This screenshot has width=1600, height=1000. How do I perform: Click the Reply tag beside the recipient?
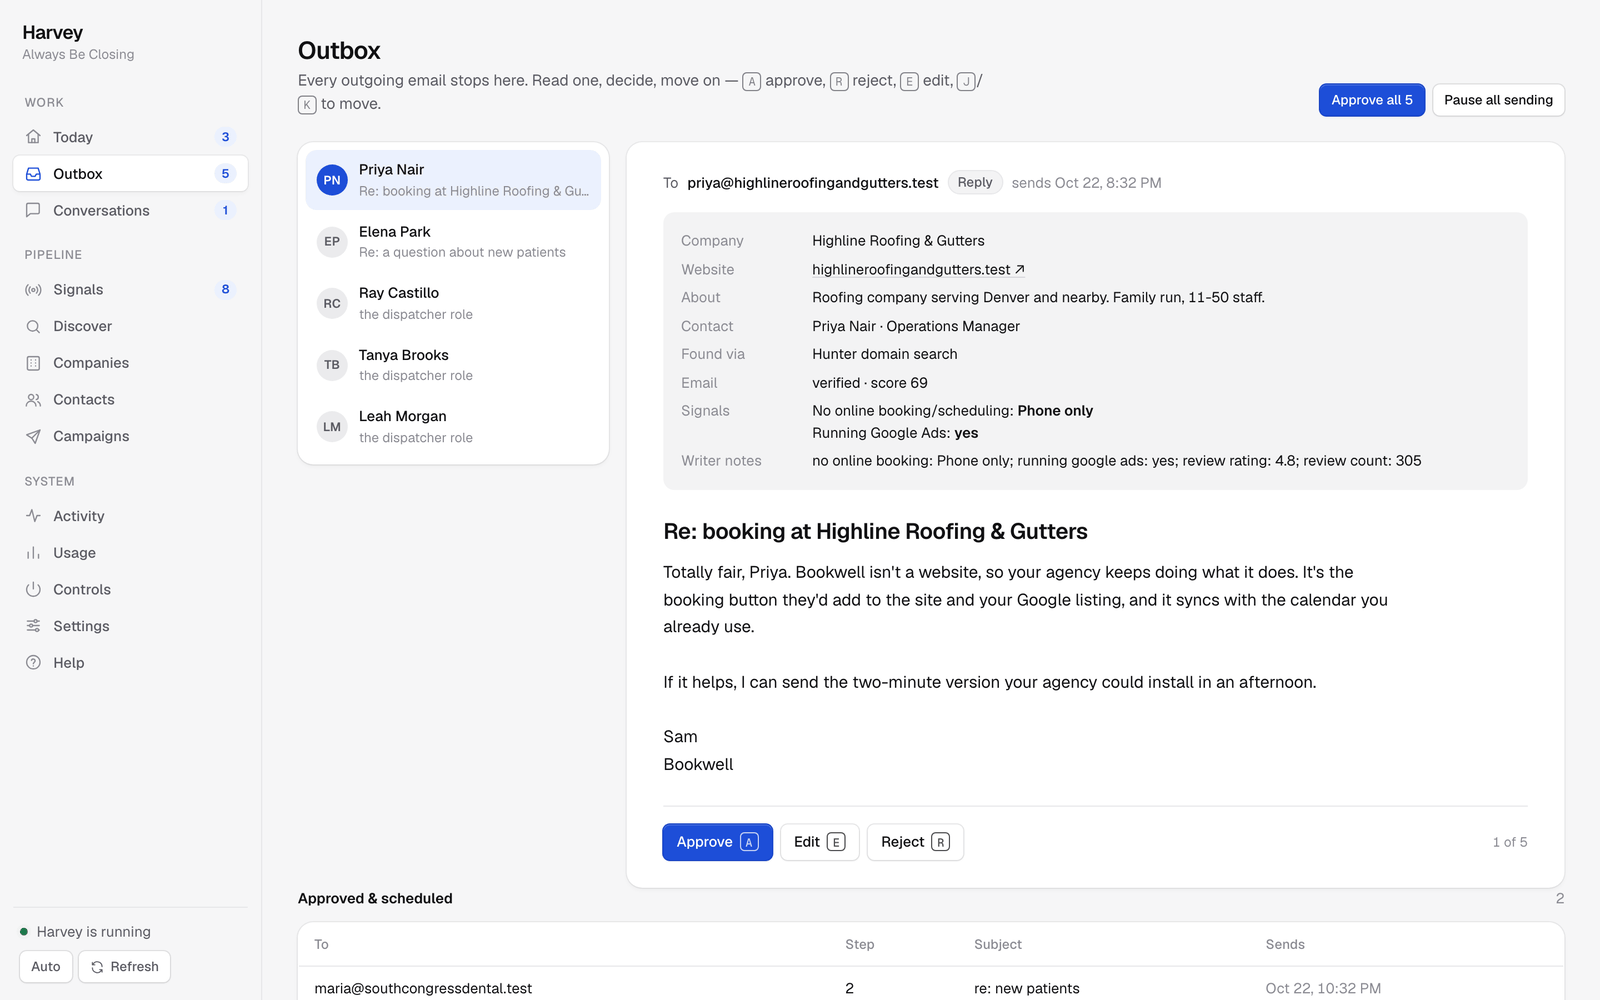[x=975, y=182]
